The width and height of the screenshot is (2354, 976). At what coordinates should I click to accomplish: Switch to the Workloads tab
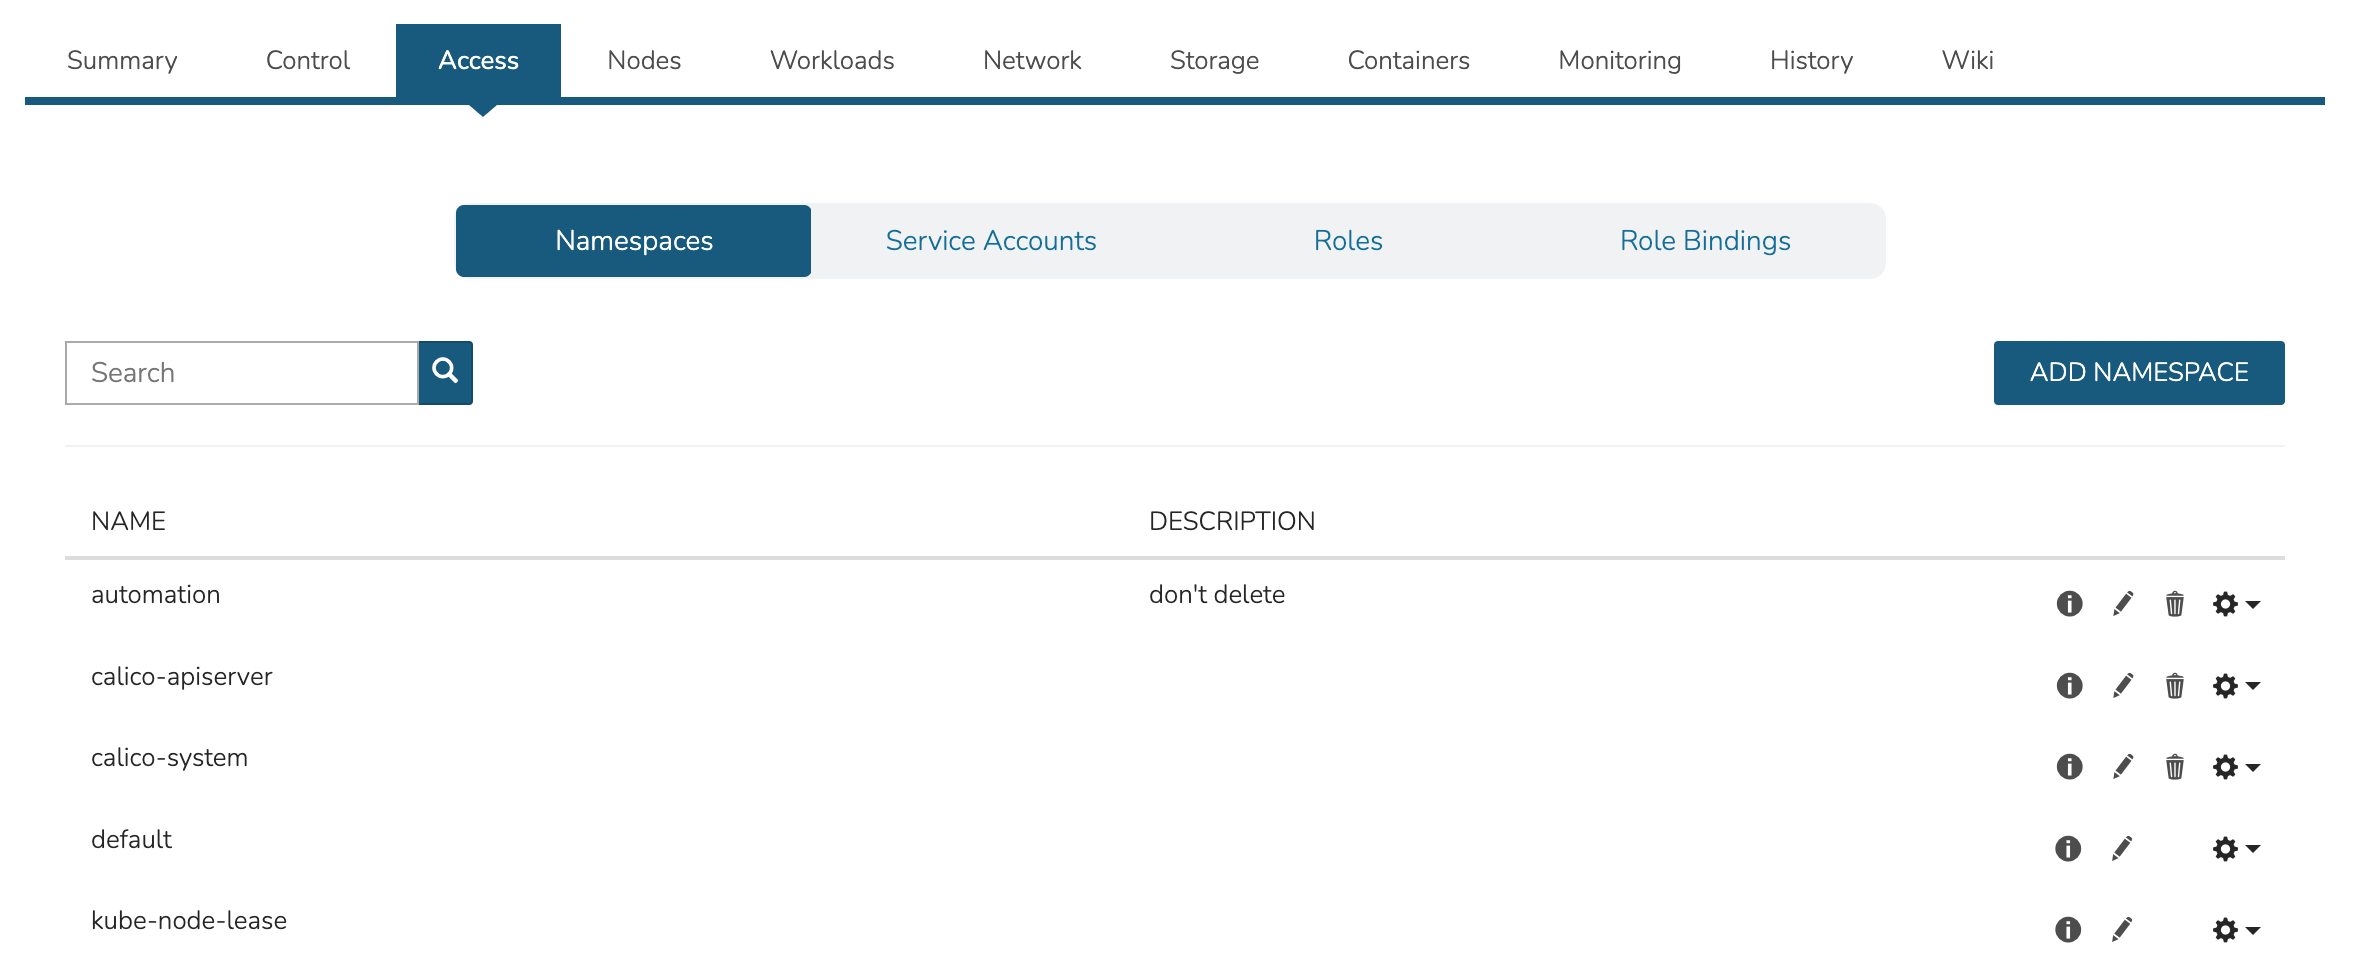pyautogui.click(x=832, y=60)
